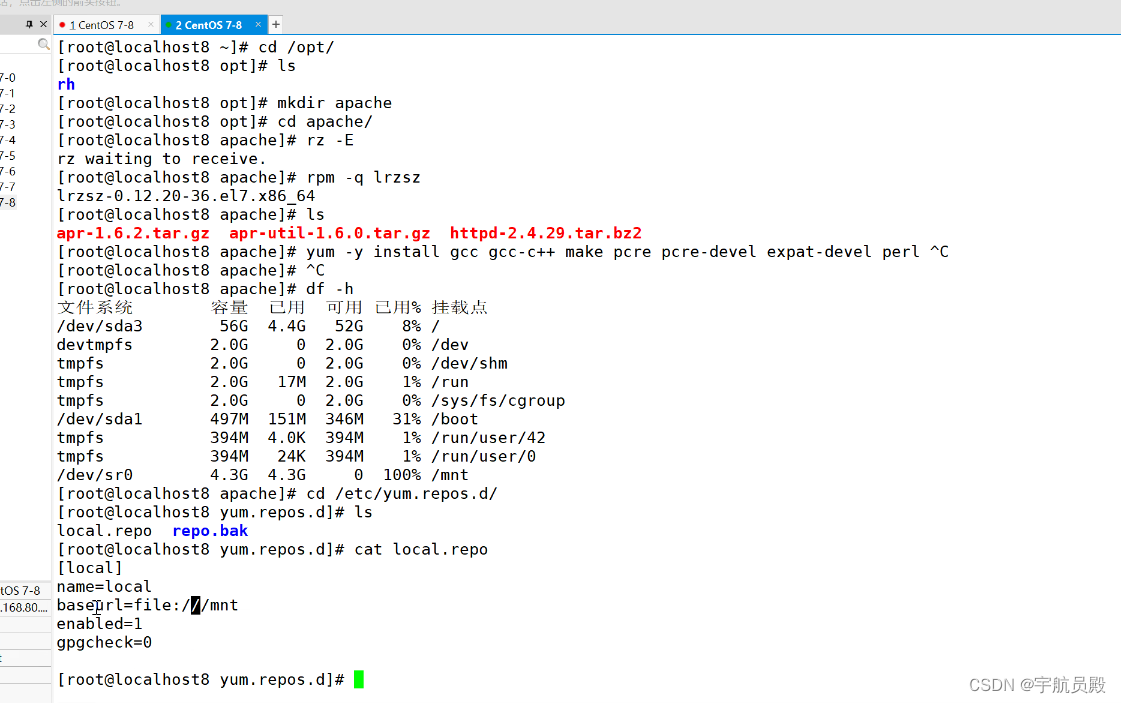
Task: Click the green terminal cursor at the prompt
Action: [x=359, y=680]
